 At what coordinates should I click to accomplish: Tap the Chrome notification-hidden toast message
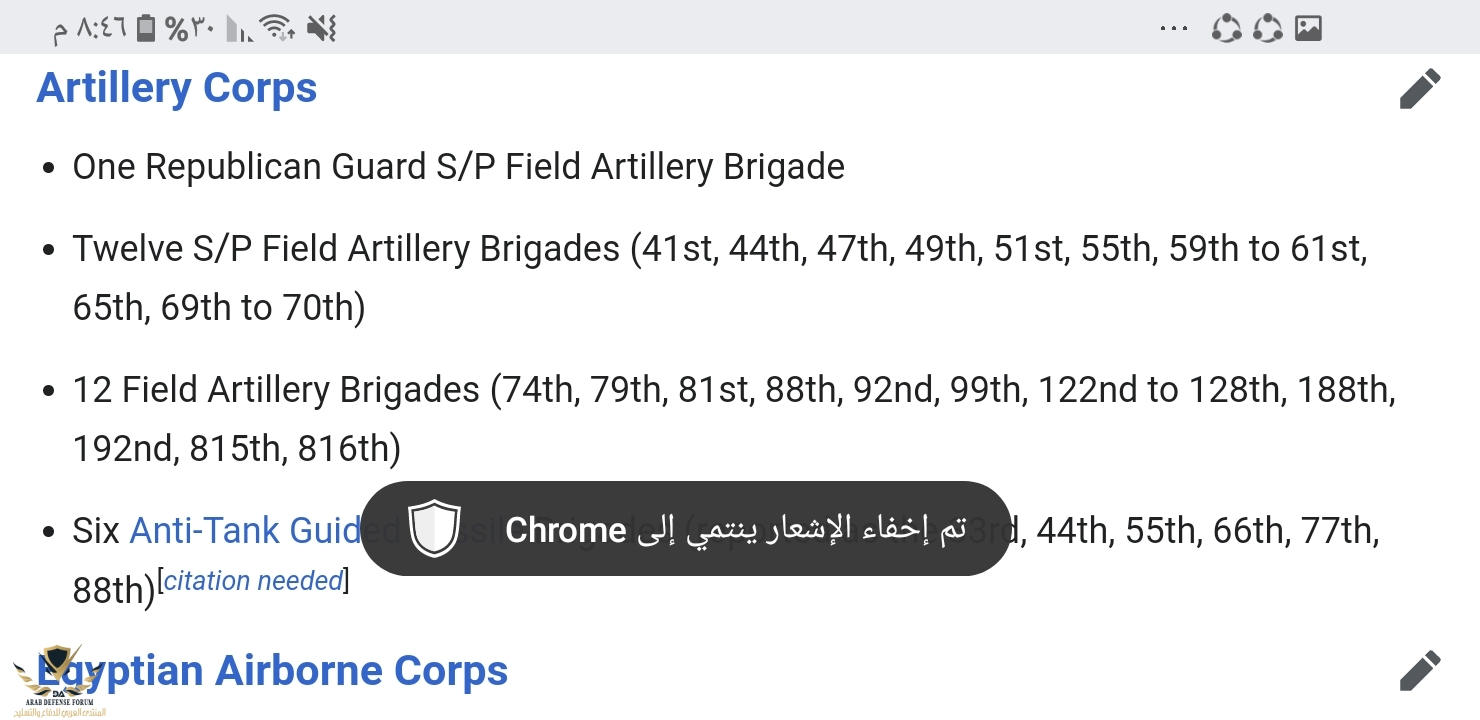click(735, 529)
